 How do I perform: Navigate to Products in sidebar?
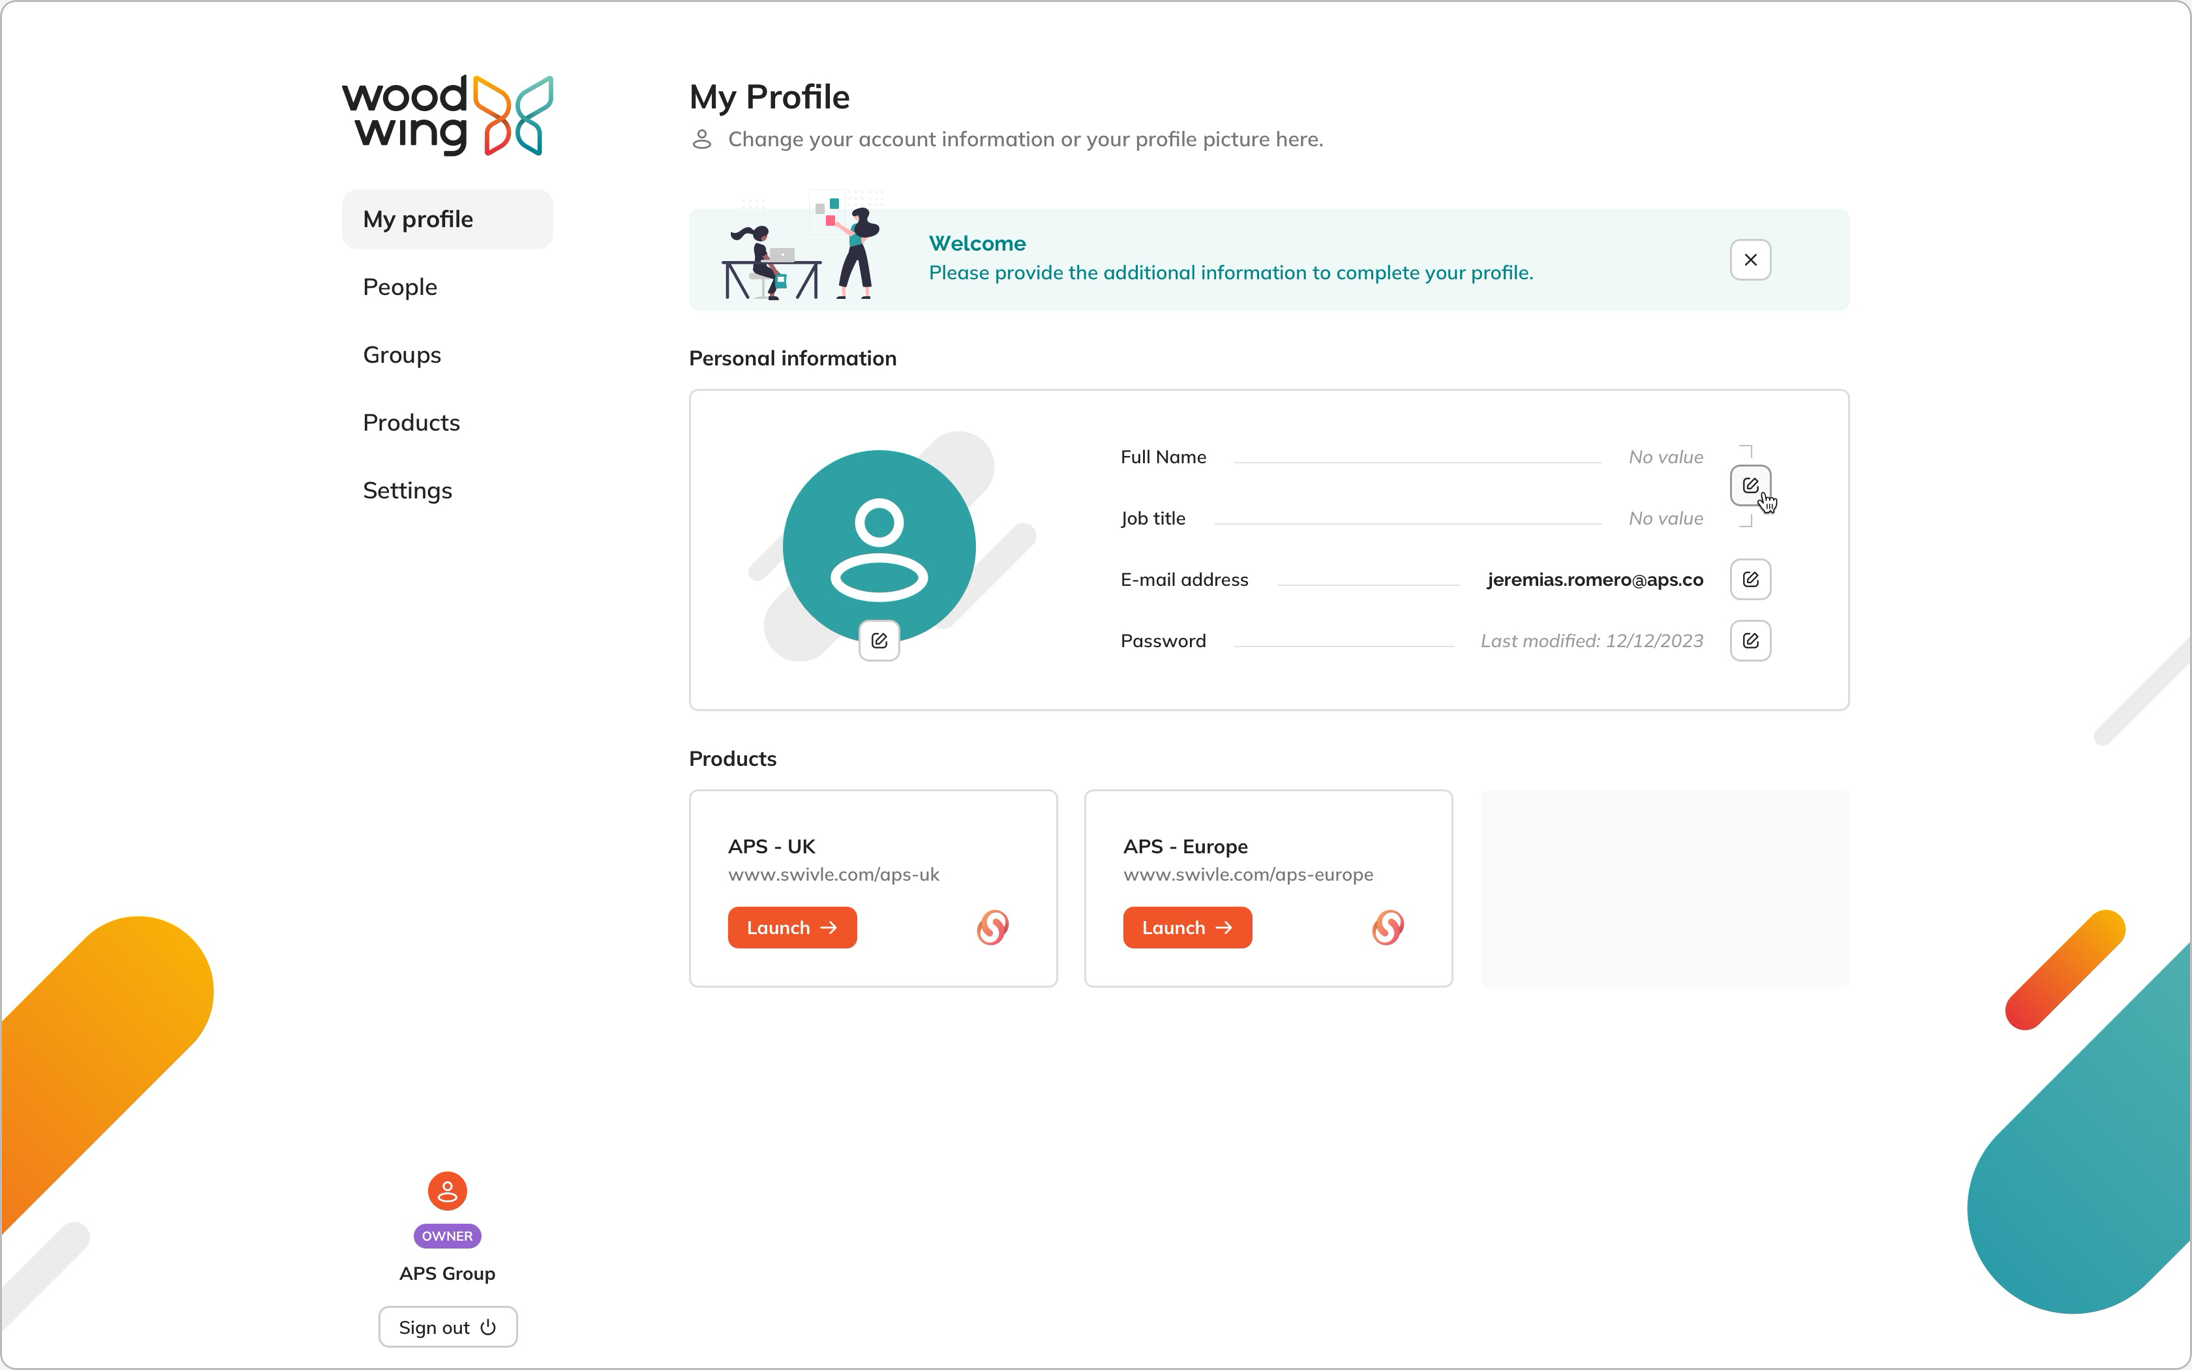coord(411,423)
